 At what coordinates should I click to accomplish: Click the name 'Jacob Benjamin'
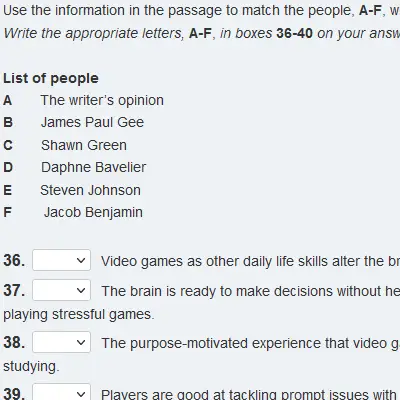pos(93,212)
